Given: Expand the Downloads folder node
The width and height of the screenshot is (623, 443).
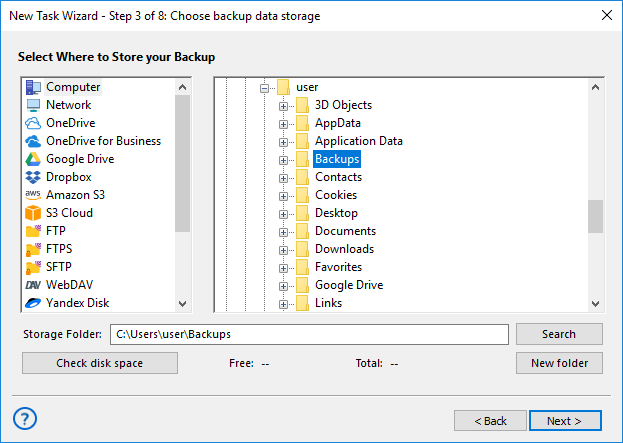Looking at the screenshot, I should tap(284, 249).
